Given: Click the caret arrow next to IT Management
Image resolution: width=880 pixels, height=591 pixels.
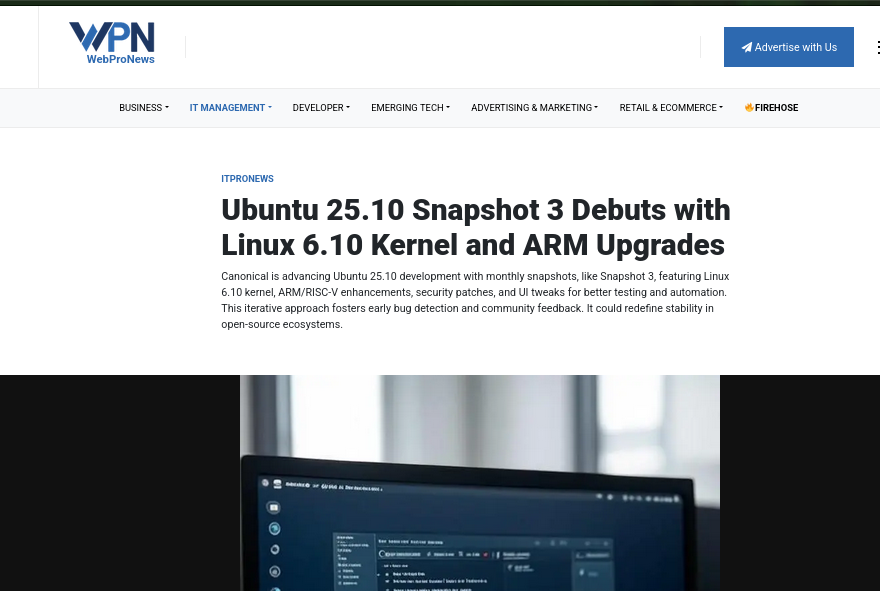Looking at the screenshot, I should point(270,108).
